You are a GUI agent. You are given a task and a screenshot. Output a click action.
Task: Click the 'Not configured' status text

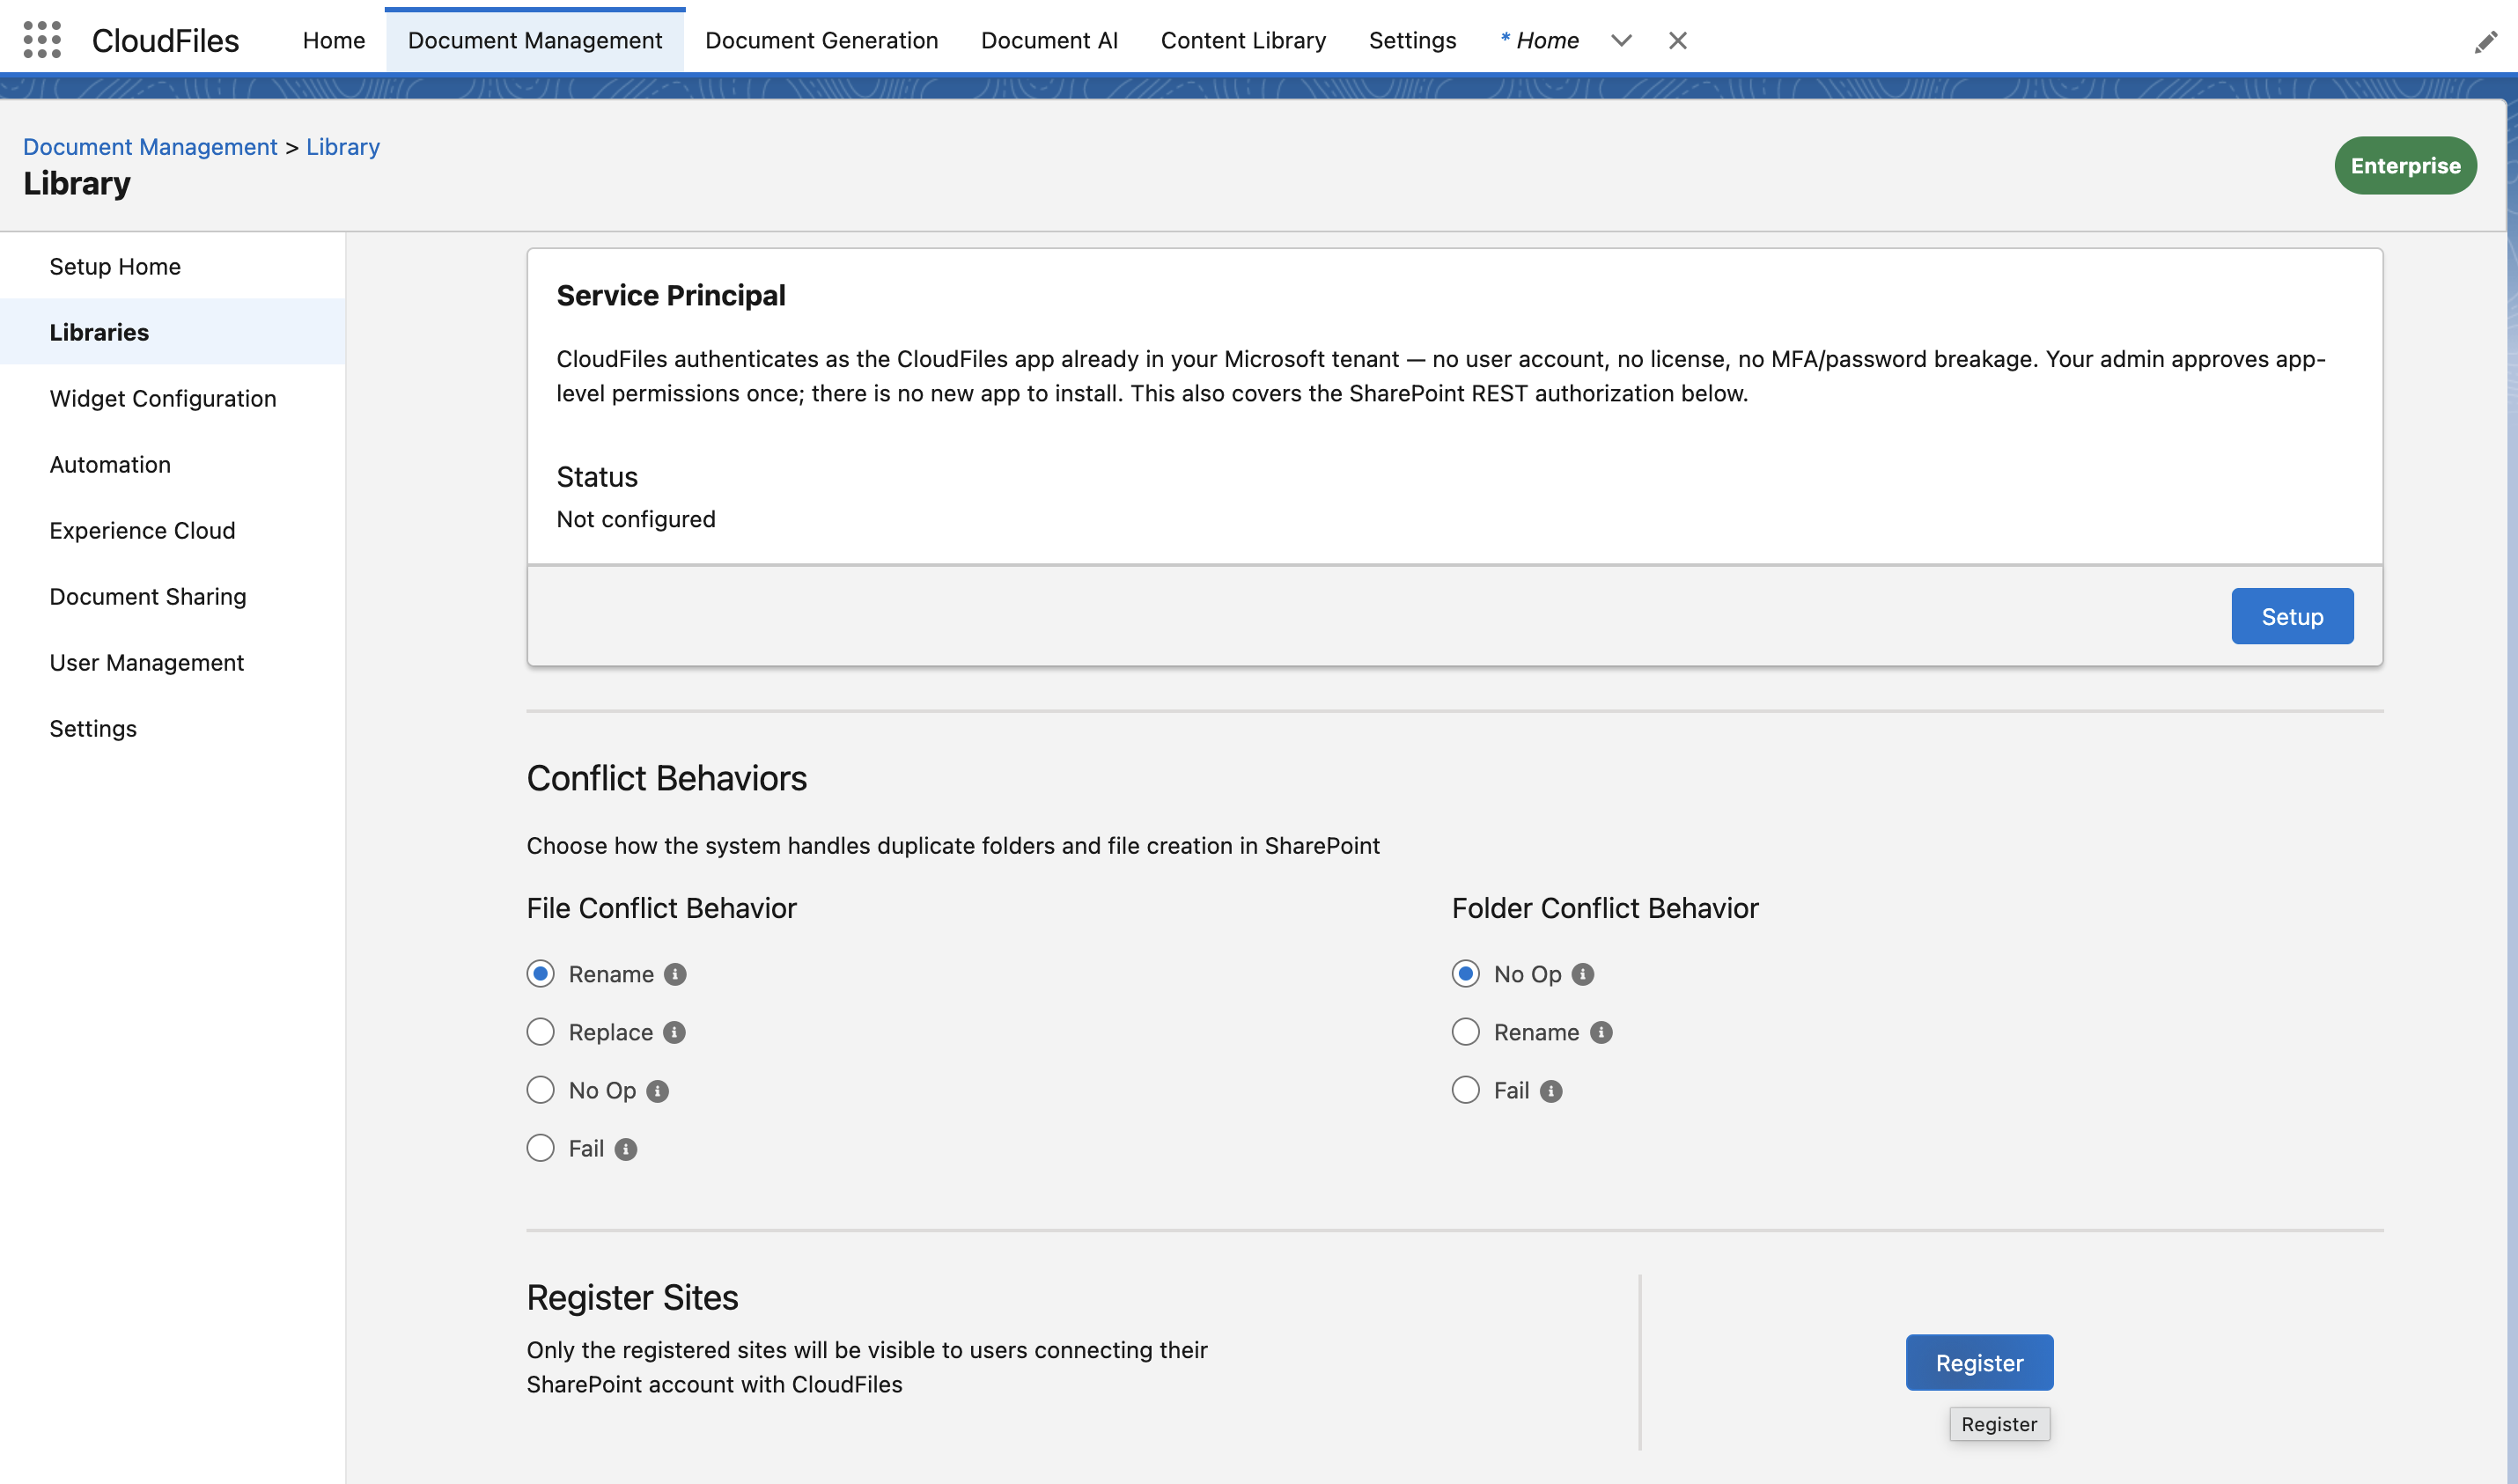636,519
